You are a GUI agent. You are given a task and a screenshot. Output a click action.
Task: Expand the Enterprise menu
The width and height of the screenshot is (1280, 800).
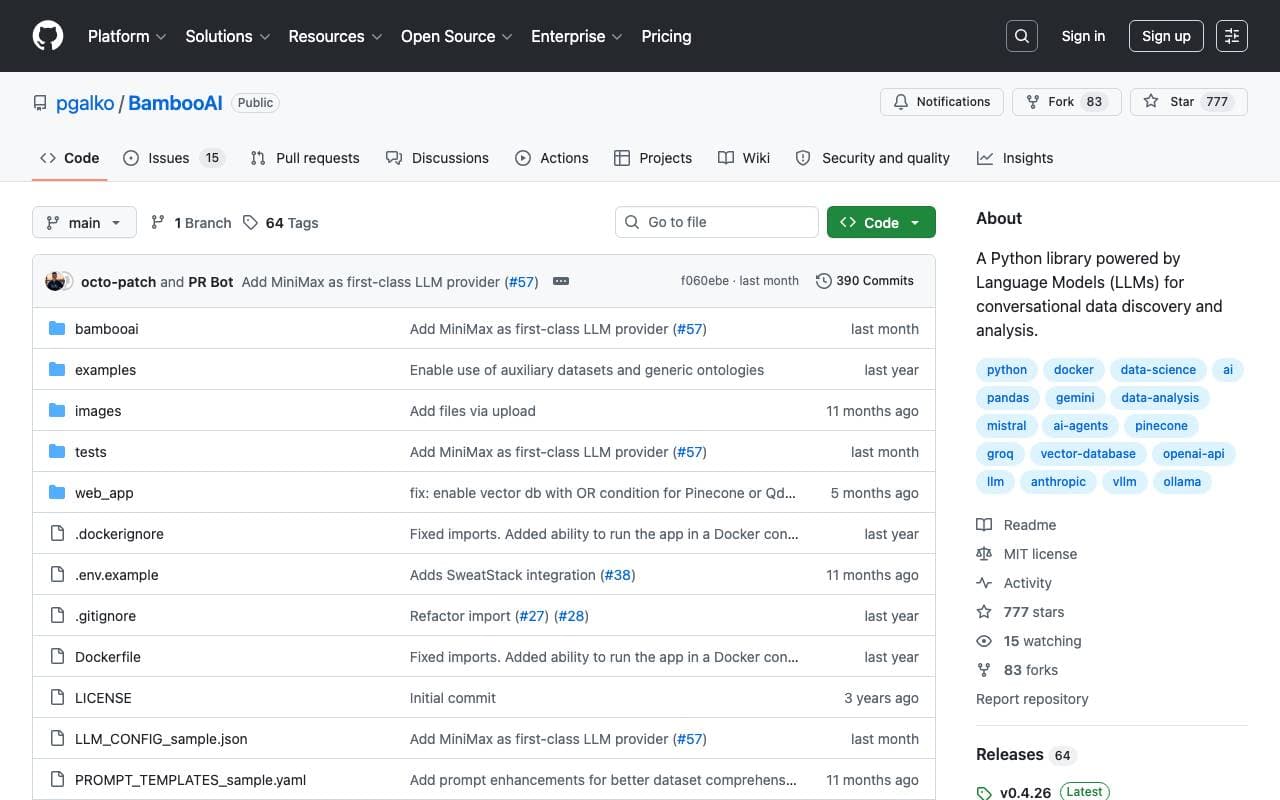[576, 36]
